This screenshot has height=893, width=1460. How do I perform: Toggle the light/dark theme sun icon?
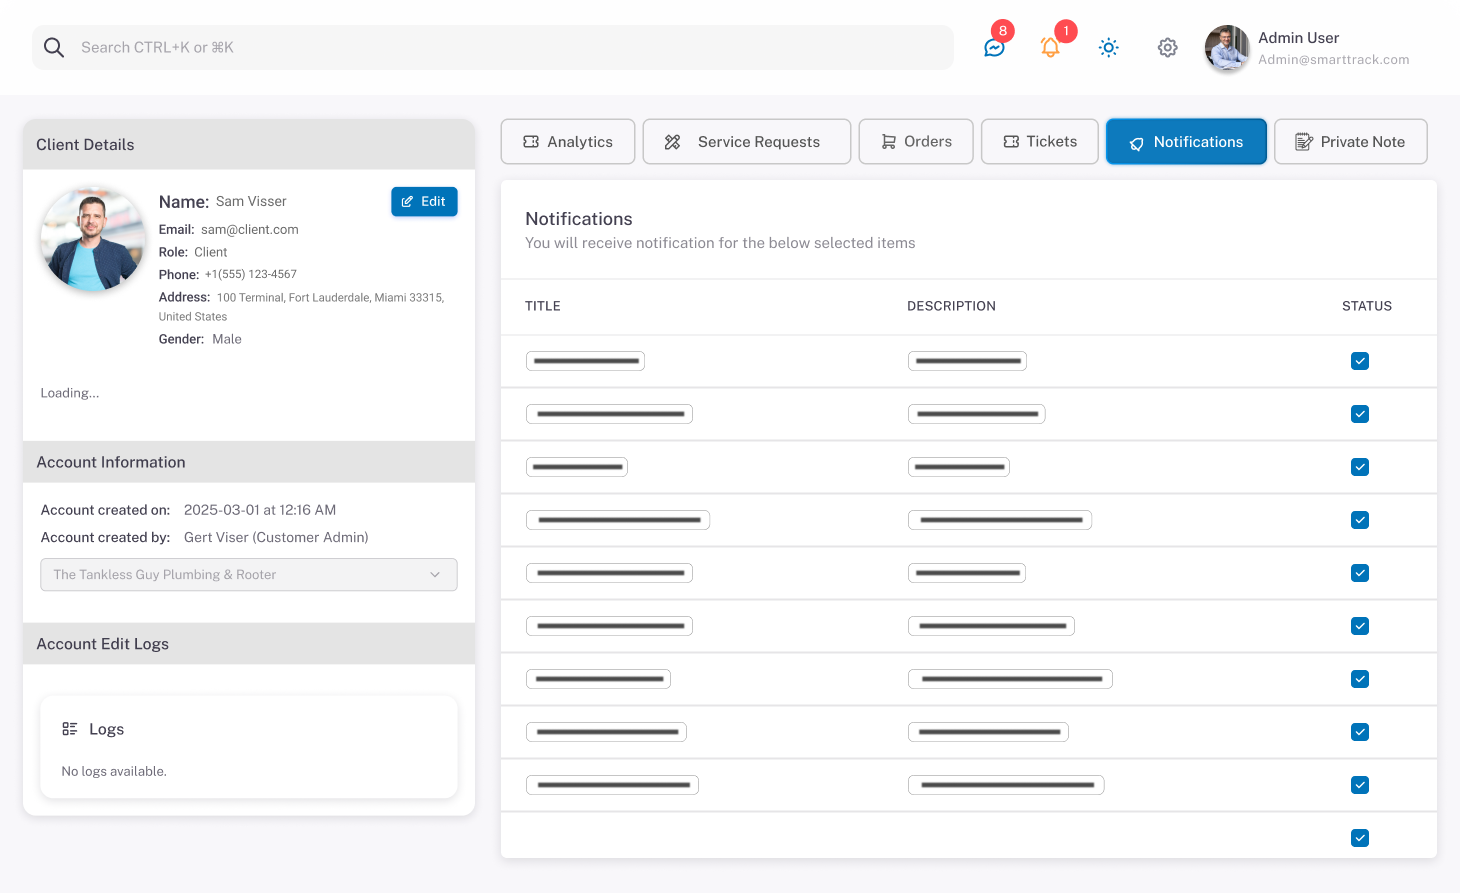1108,48
